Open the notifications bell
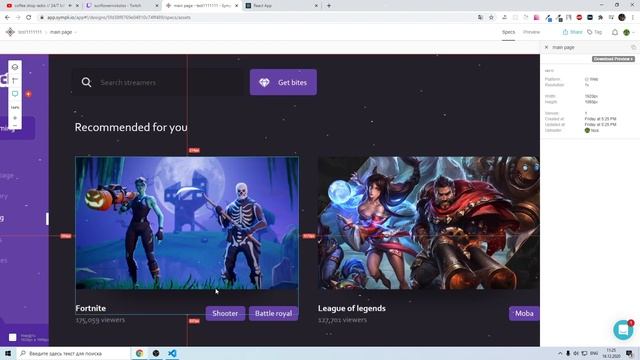The image size is (640, 360). click(x=615, y=32)
